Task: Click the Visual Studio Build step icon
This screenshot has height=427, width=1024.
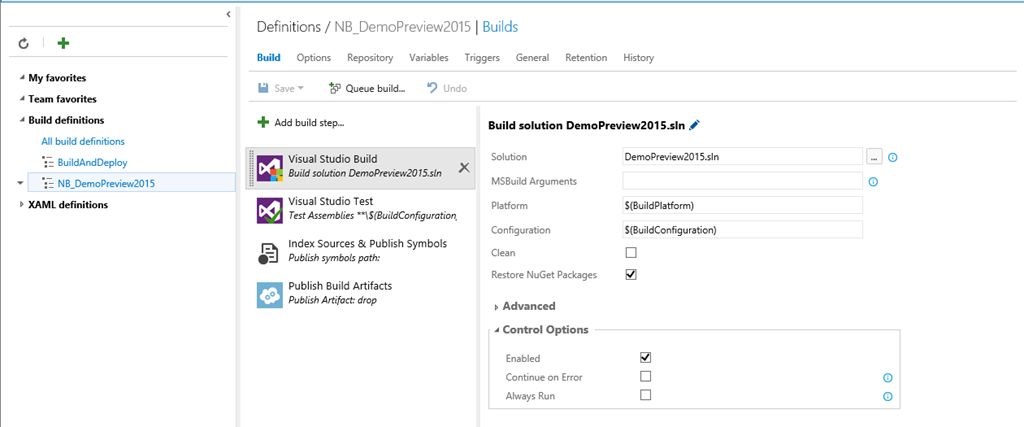Action: (x=270, y=168)
